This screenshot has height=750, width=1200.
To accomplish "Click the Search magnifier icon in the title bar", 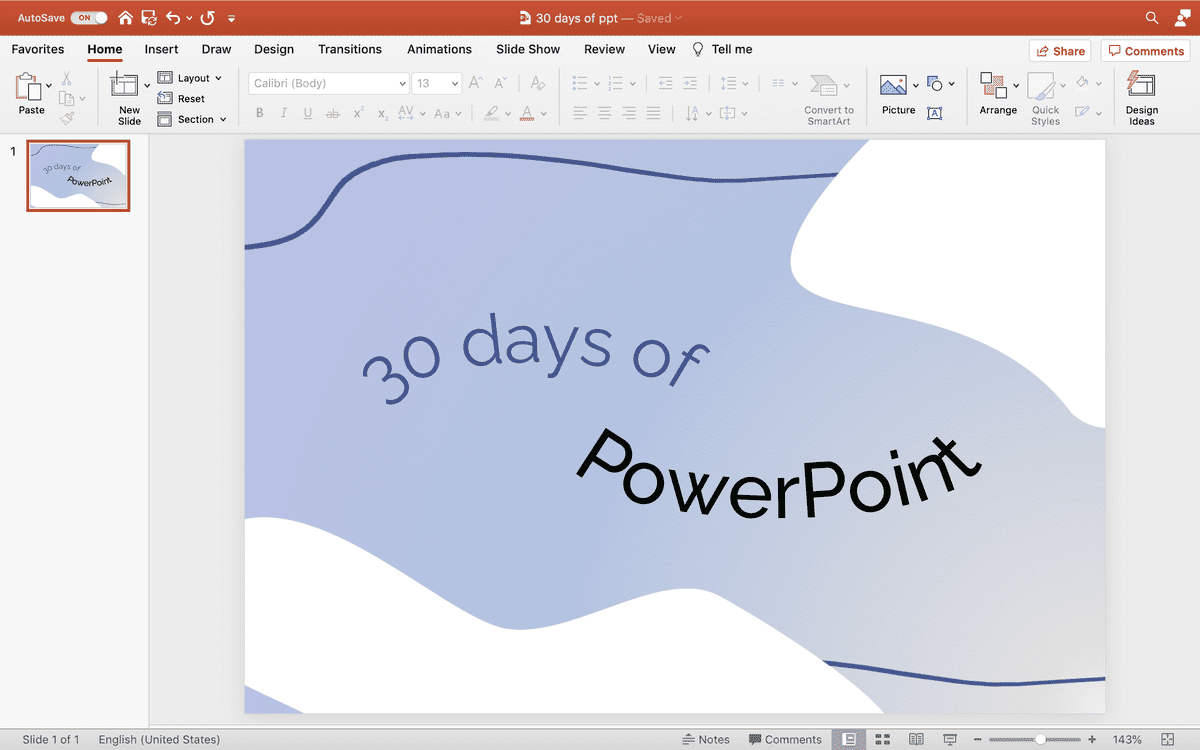I will coord(1152,18).
